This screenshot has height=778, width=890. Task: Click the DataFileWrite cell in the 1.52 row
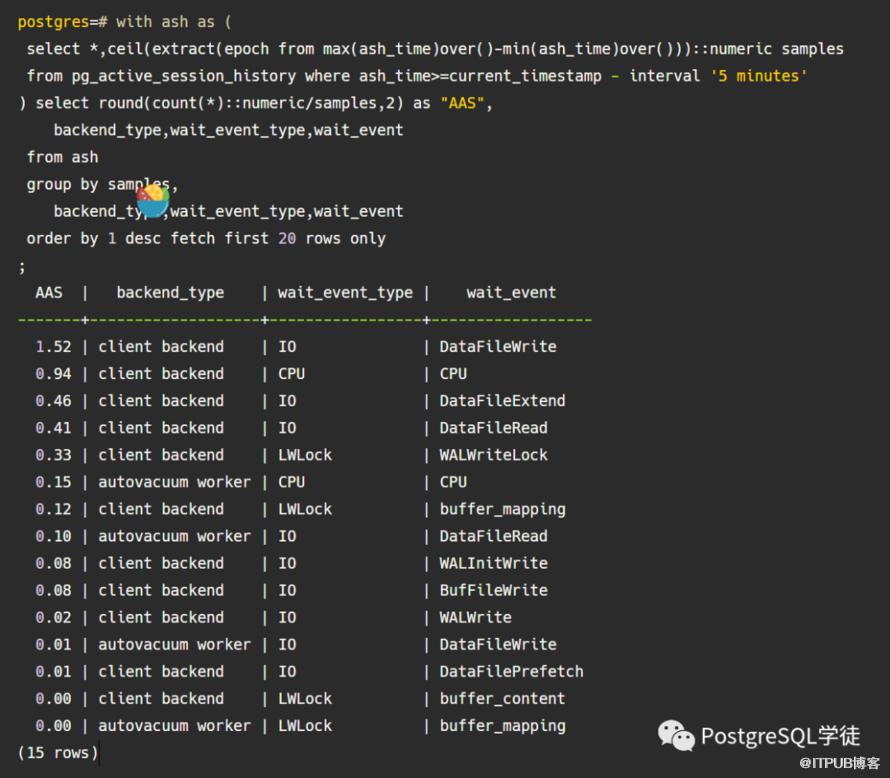click(498, 347)
